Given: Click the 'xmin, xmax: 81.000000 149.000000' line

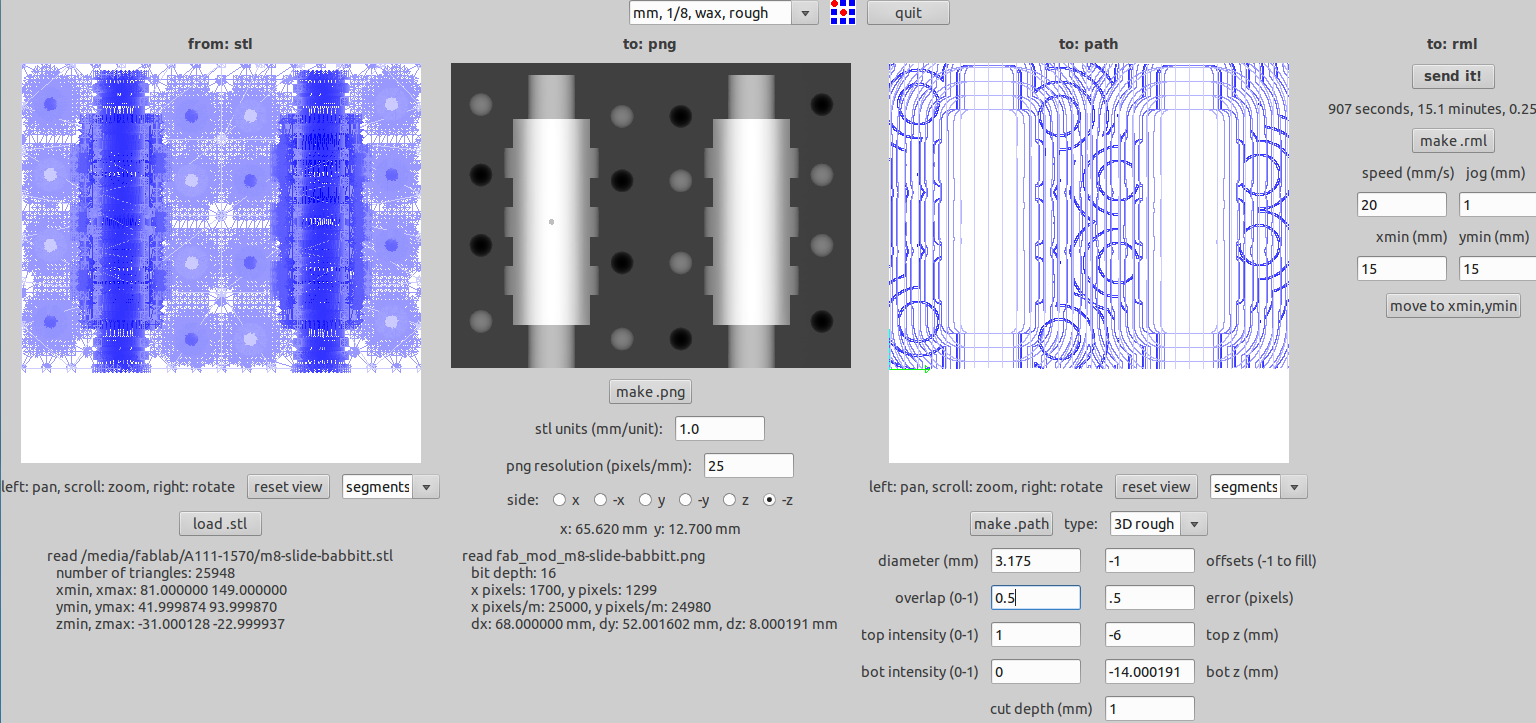Looking at the screenshot, I should pos(171,590).
